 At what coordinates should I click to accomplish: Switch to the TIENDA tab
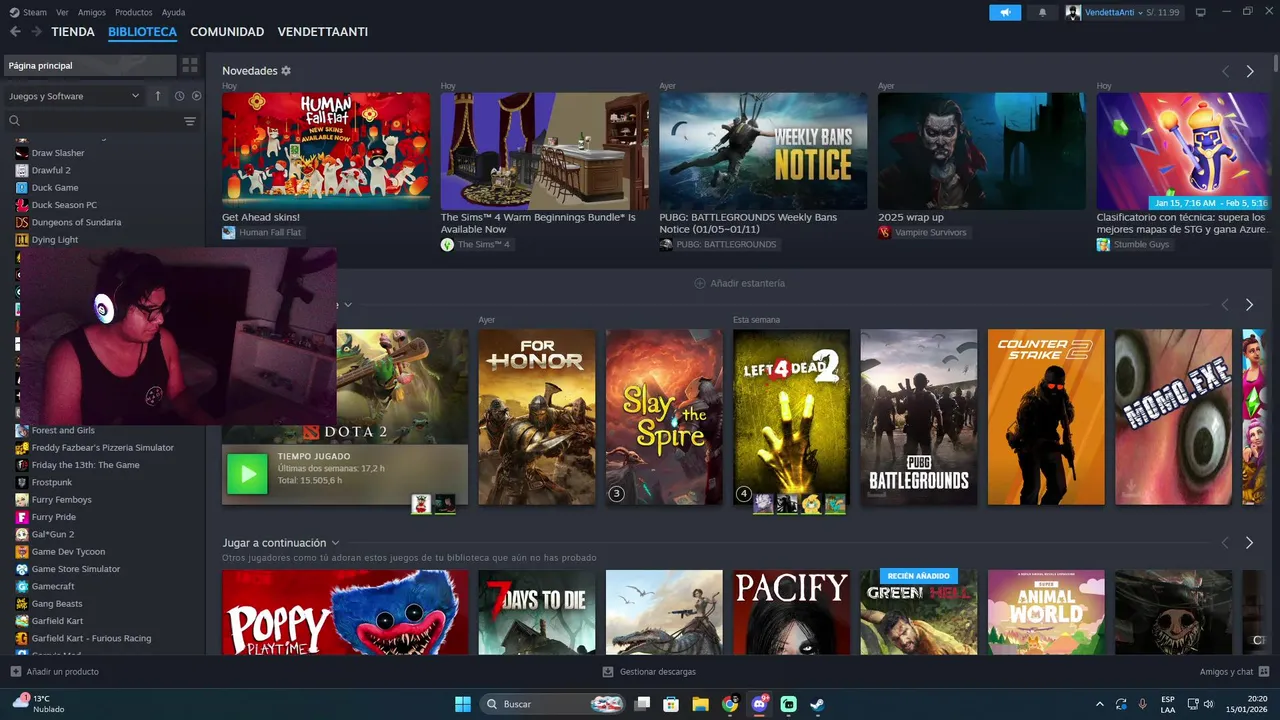73,32
